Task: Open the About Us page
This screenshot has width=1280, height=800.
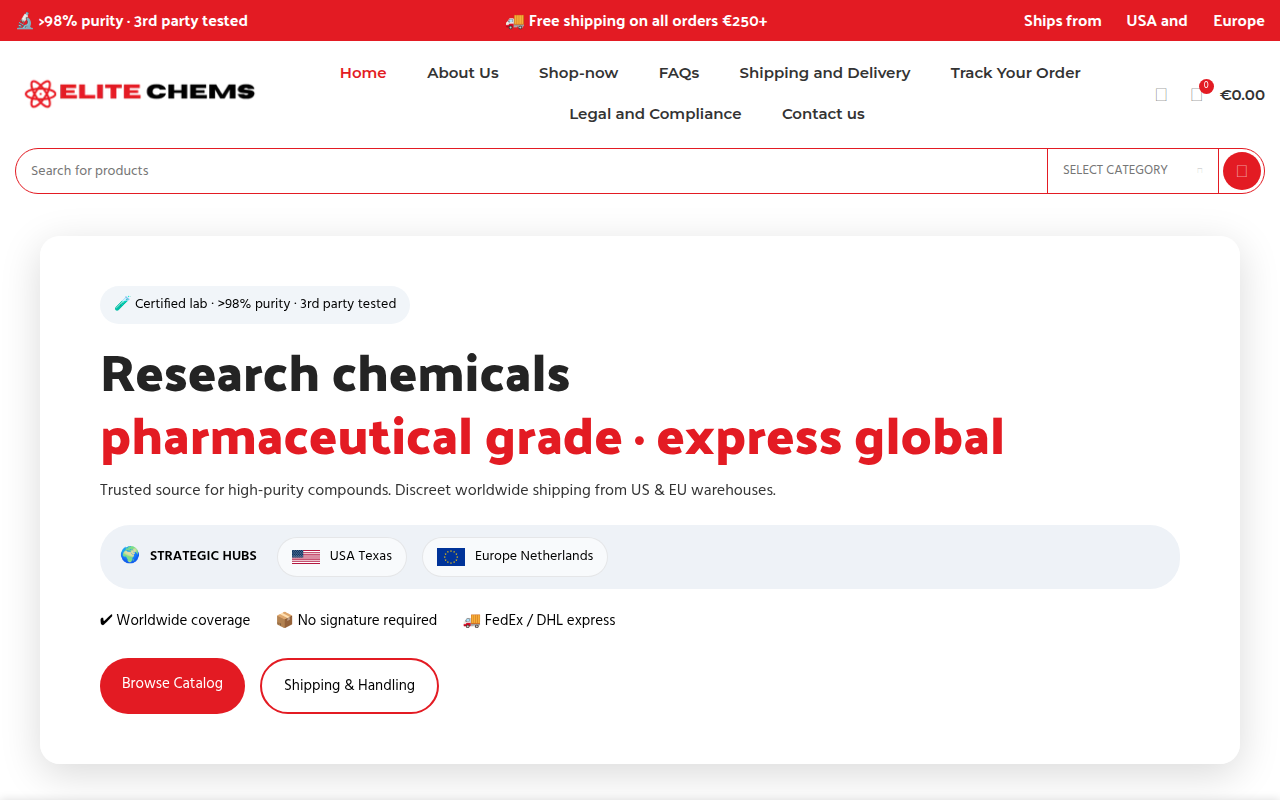Action: click(x=463, y=73)
